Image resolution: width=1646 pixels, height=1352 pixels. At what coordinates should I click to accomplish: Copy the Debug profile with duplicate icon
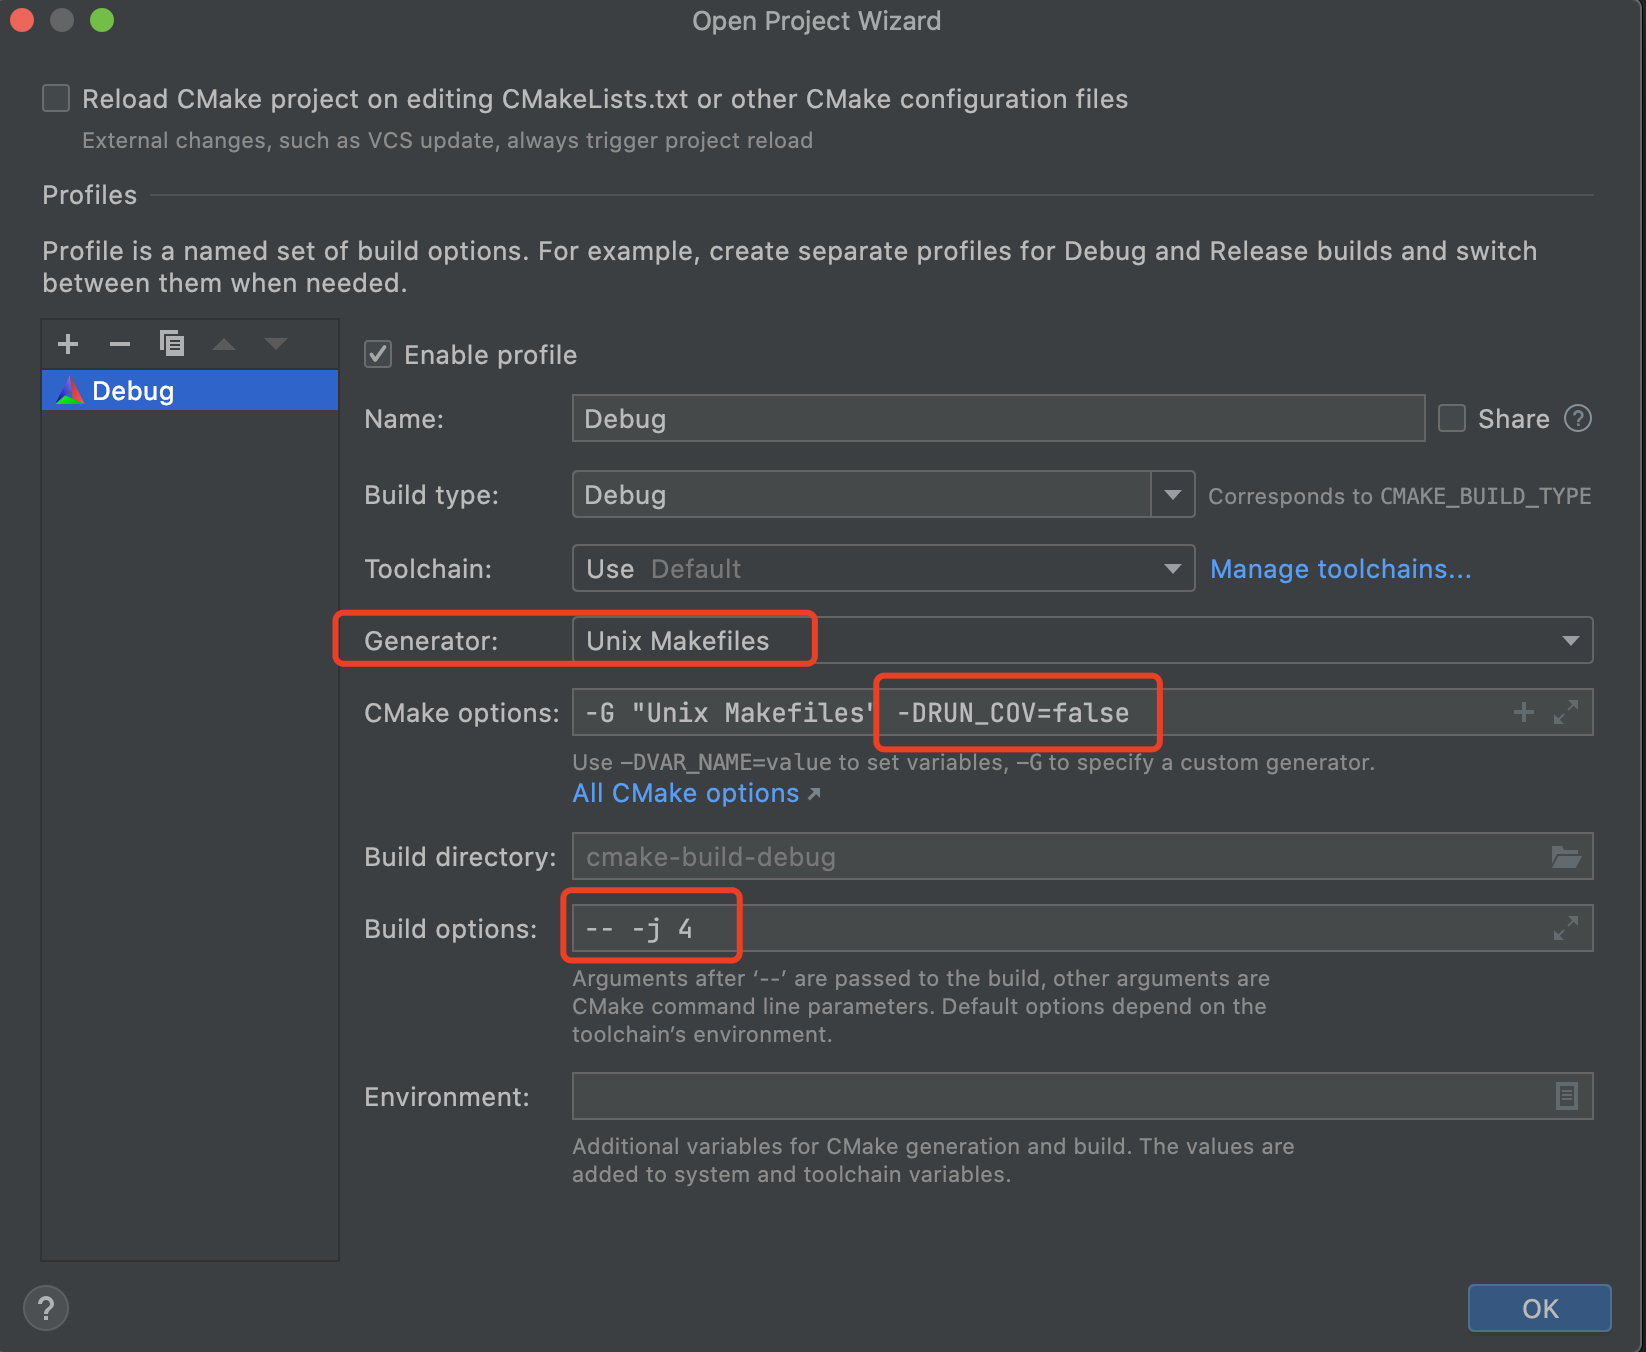click(x=171, y=343)
